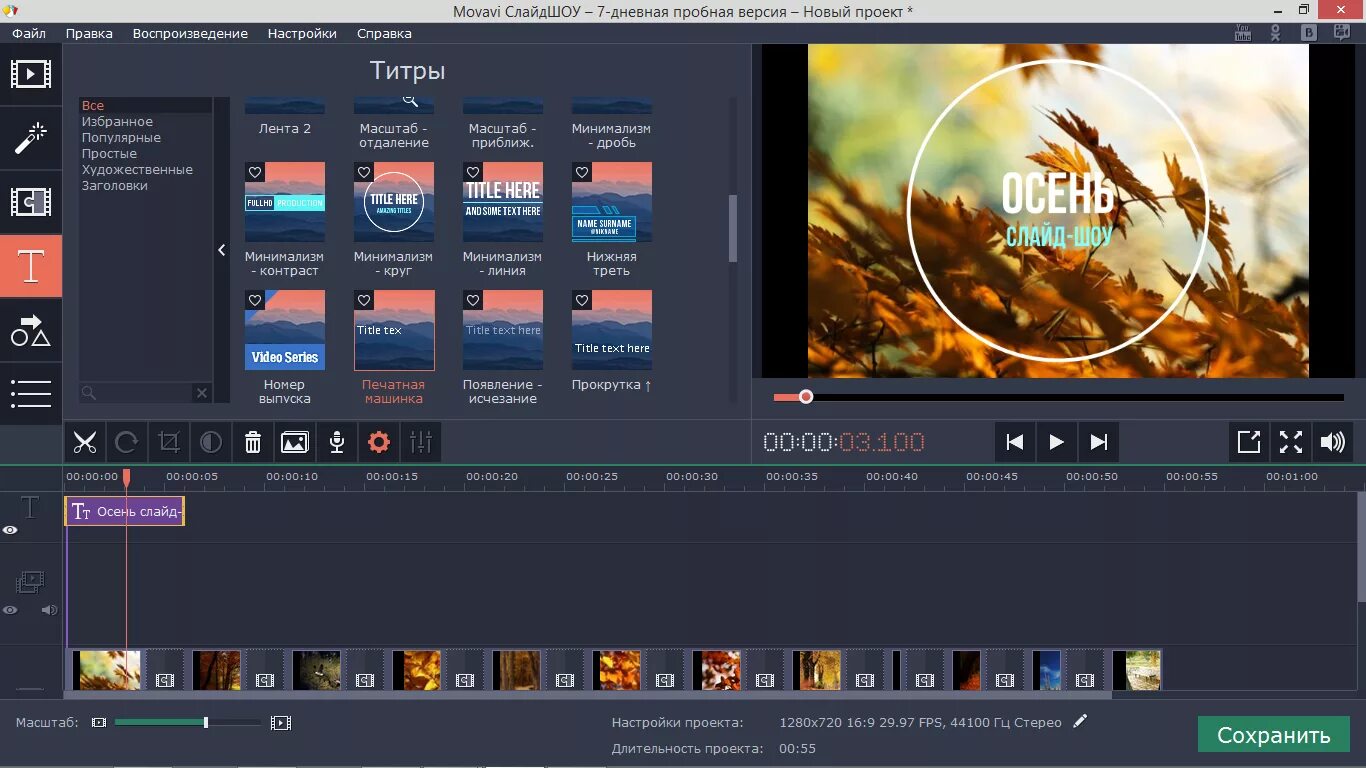Image resolution: width=1366 pixels, height=768 pixels.
Task: Open clip properties with the gear icon
Action: [x=379, y=442]
